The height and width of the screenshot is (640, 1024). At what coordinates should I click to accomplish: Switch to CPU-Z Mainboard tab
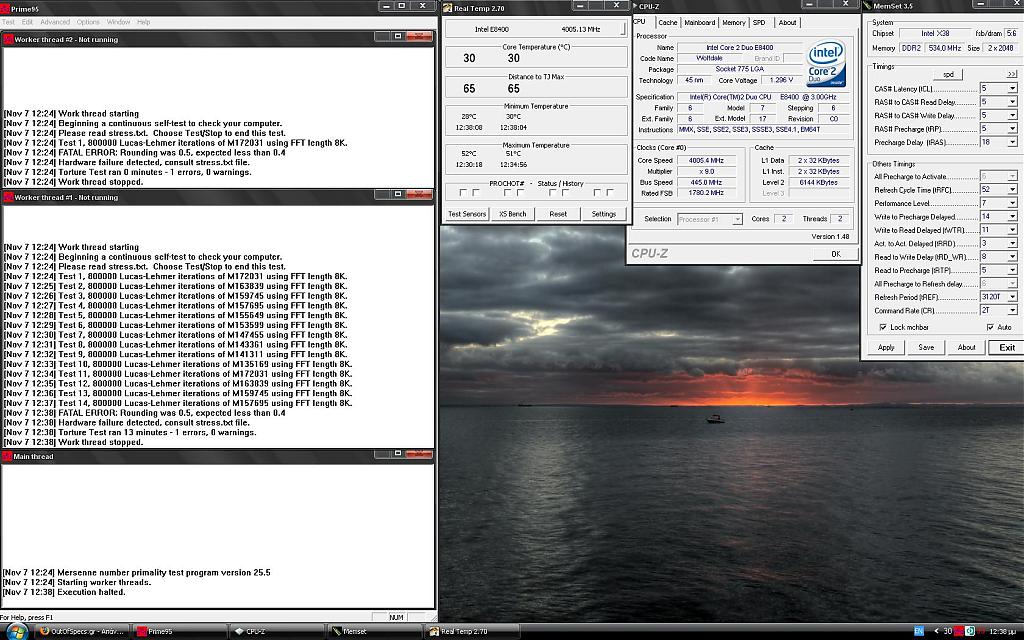point(699,22)
